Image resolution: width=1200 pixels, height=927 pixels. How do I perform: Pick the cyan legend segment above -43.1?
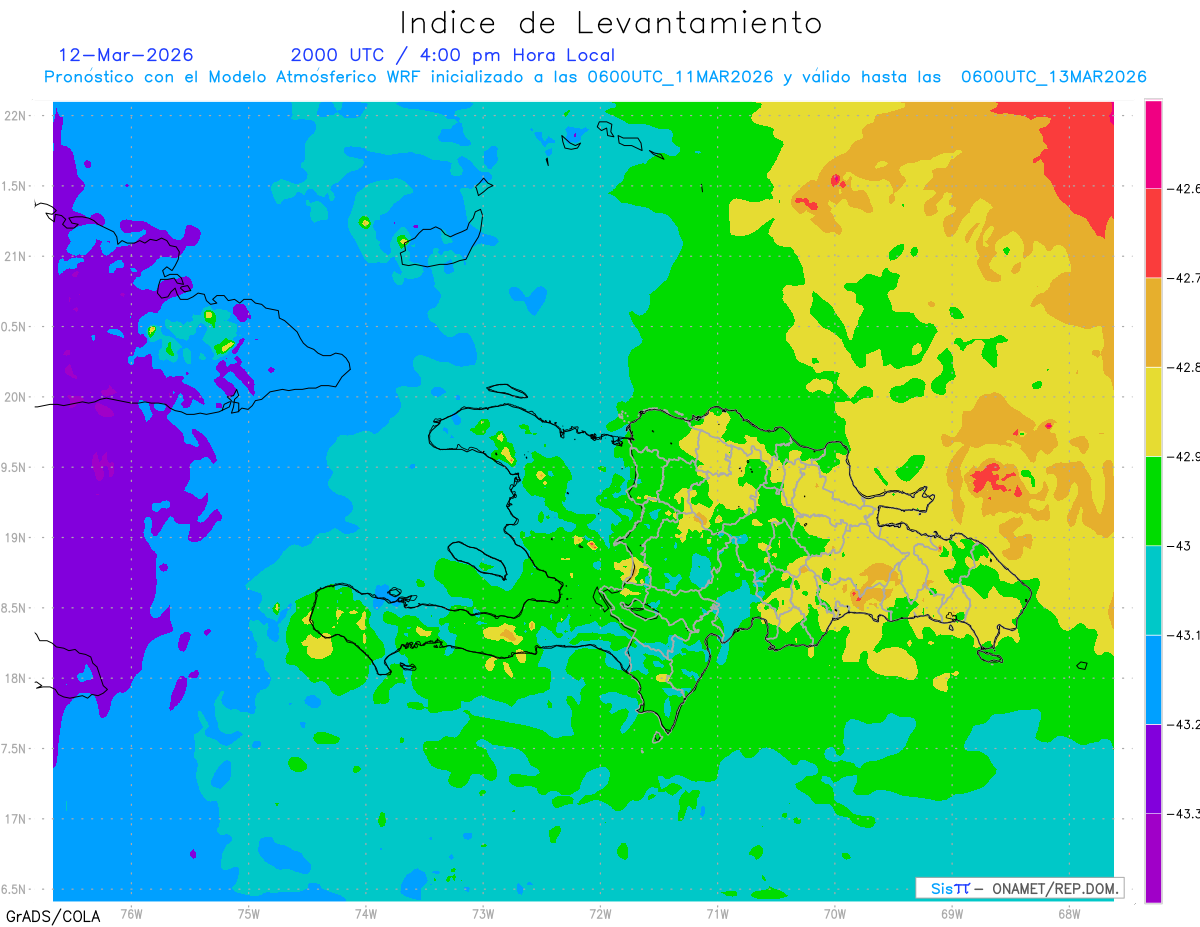coord(1153,590)
